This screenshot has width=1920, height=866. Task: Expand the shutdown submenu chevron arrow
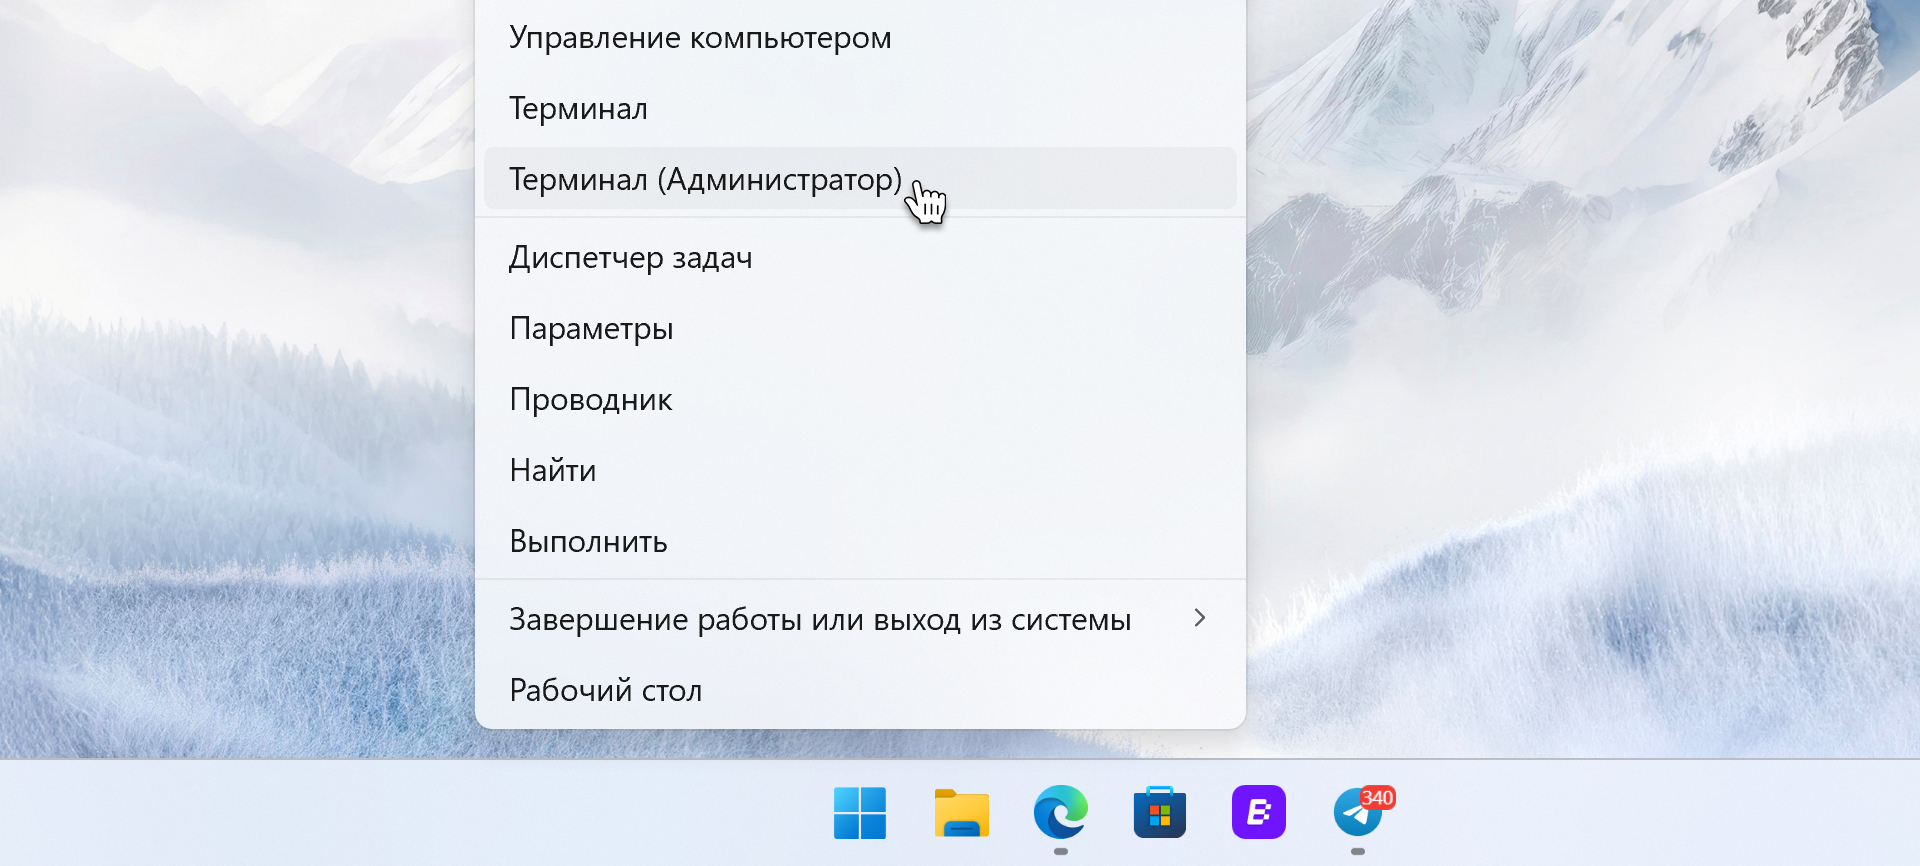1200,619
